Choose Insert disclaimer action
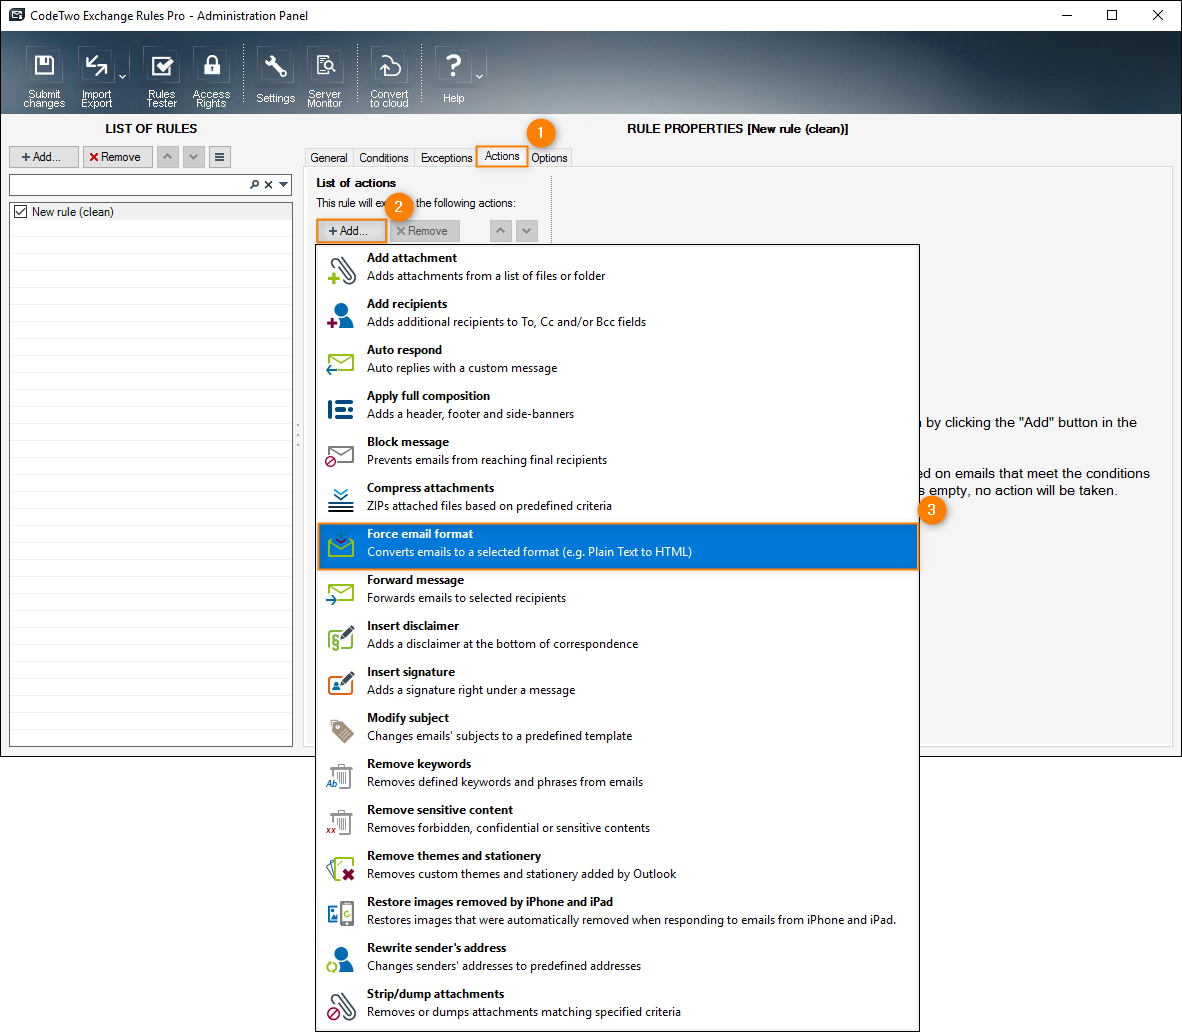The image size is (1182, 1032). click(617, 635)
